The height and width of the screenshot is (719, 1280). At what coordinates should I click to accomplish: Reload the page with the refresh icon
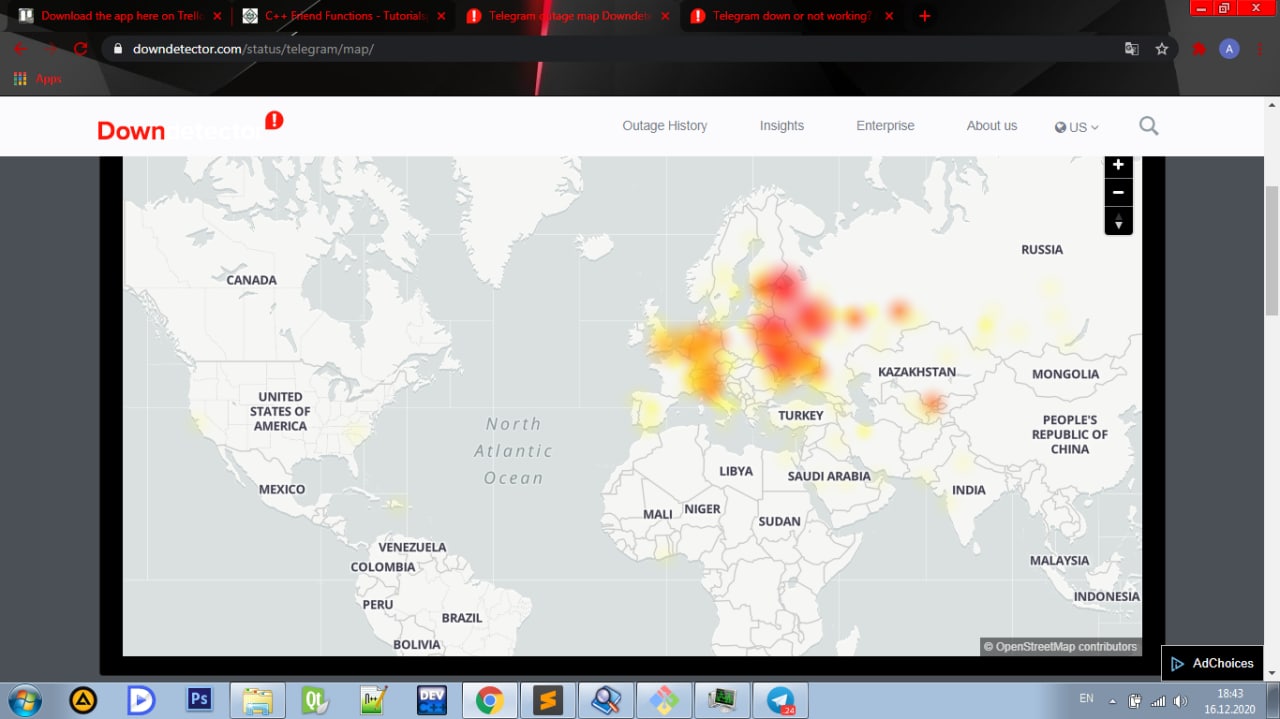pyautogui.click(x=81, y=48)
